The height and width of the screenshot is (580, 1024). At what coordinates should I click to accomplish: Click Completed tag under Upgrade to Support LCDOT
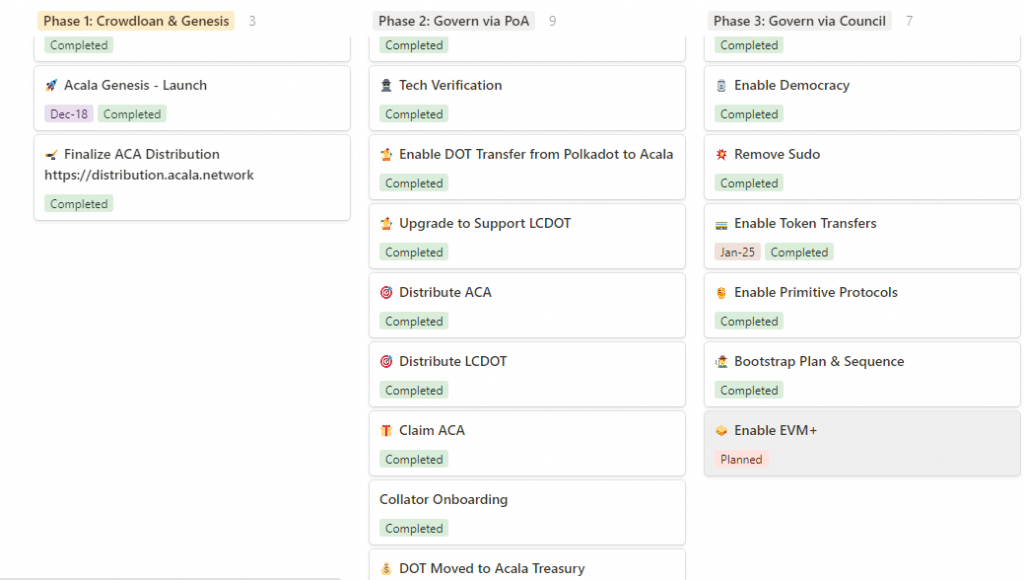tap(414, 252)
